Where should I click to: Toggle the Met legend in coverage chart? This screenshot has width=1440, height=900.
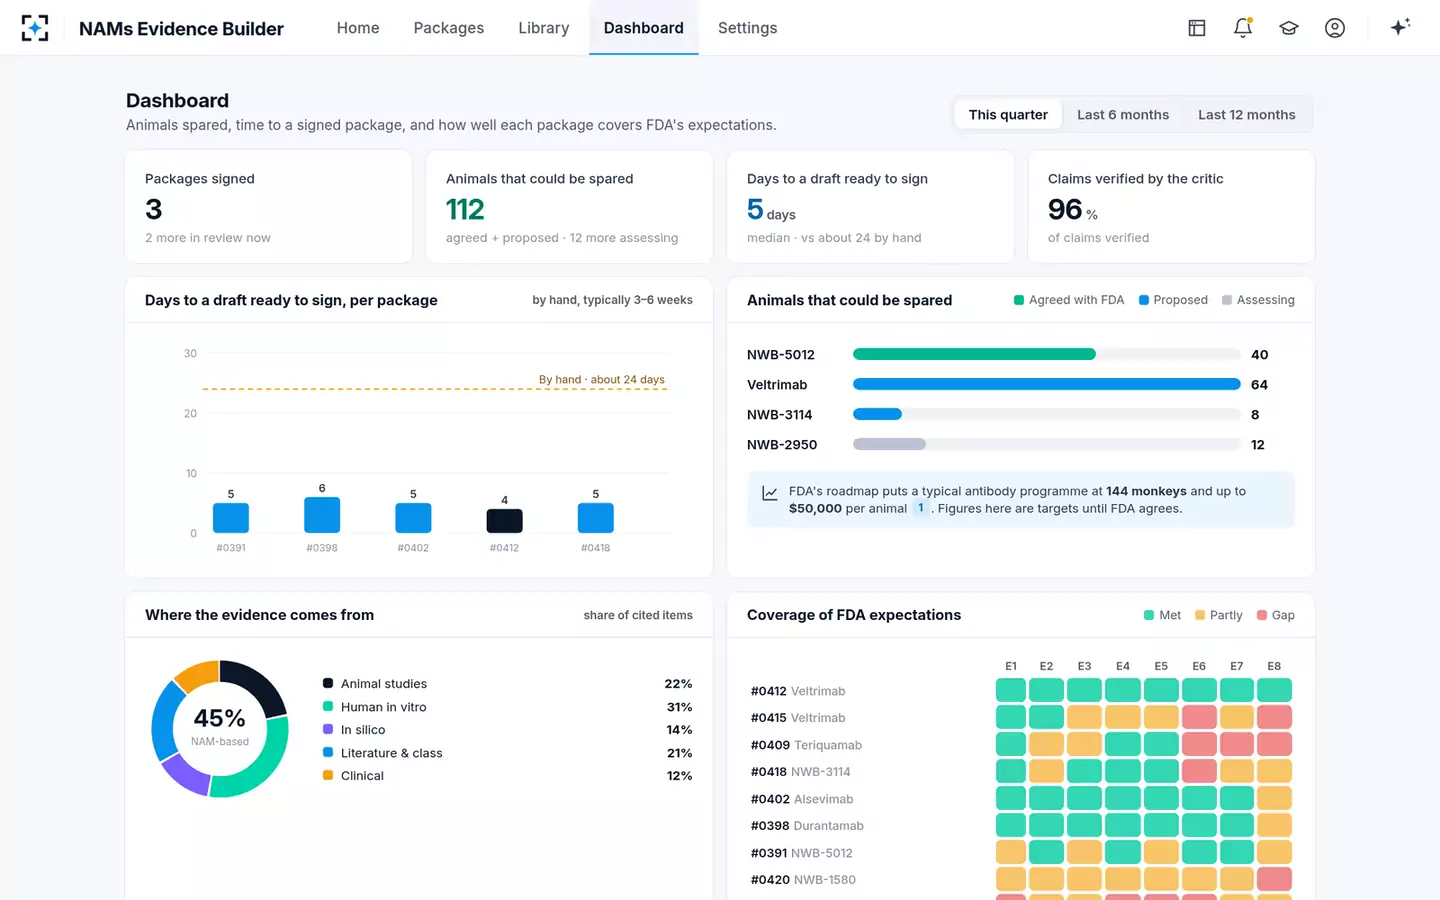pyautogui.click(x=1162, y=615)
